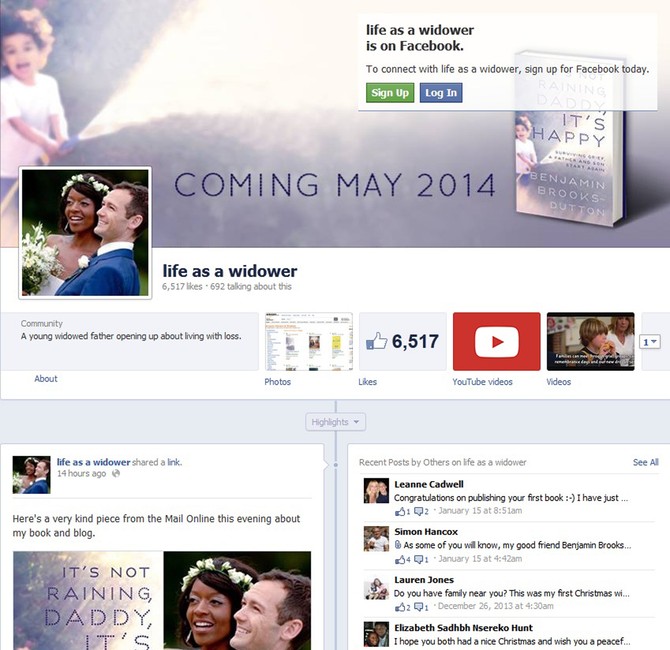Image resolution: width=670 pixels, height=650 pixels.
Task: Click the blue Log In button
Action: tap(441, 93)
